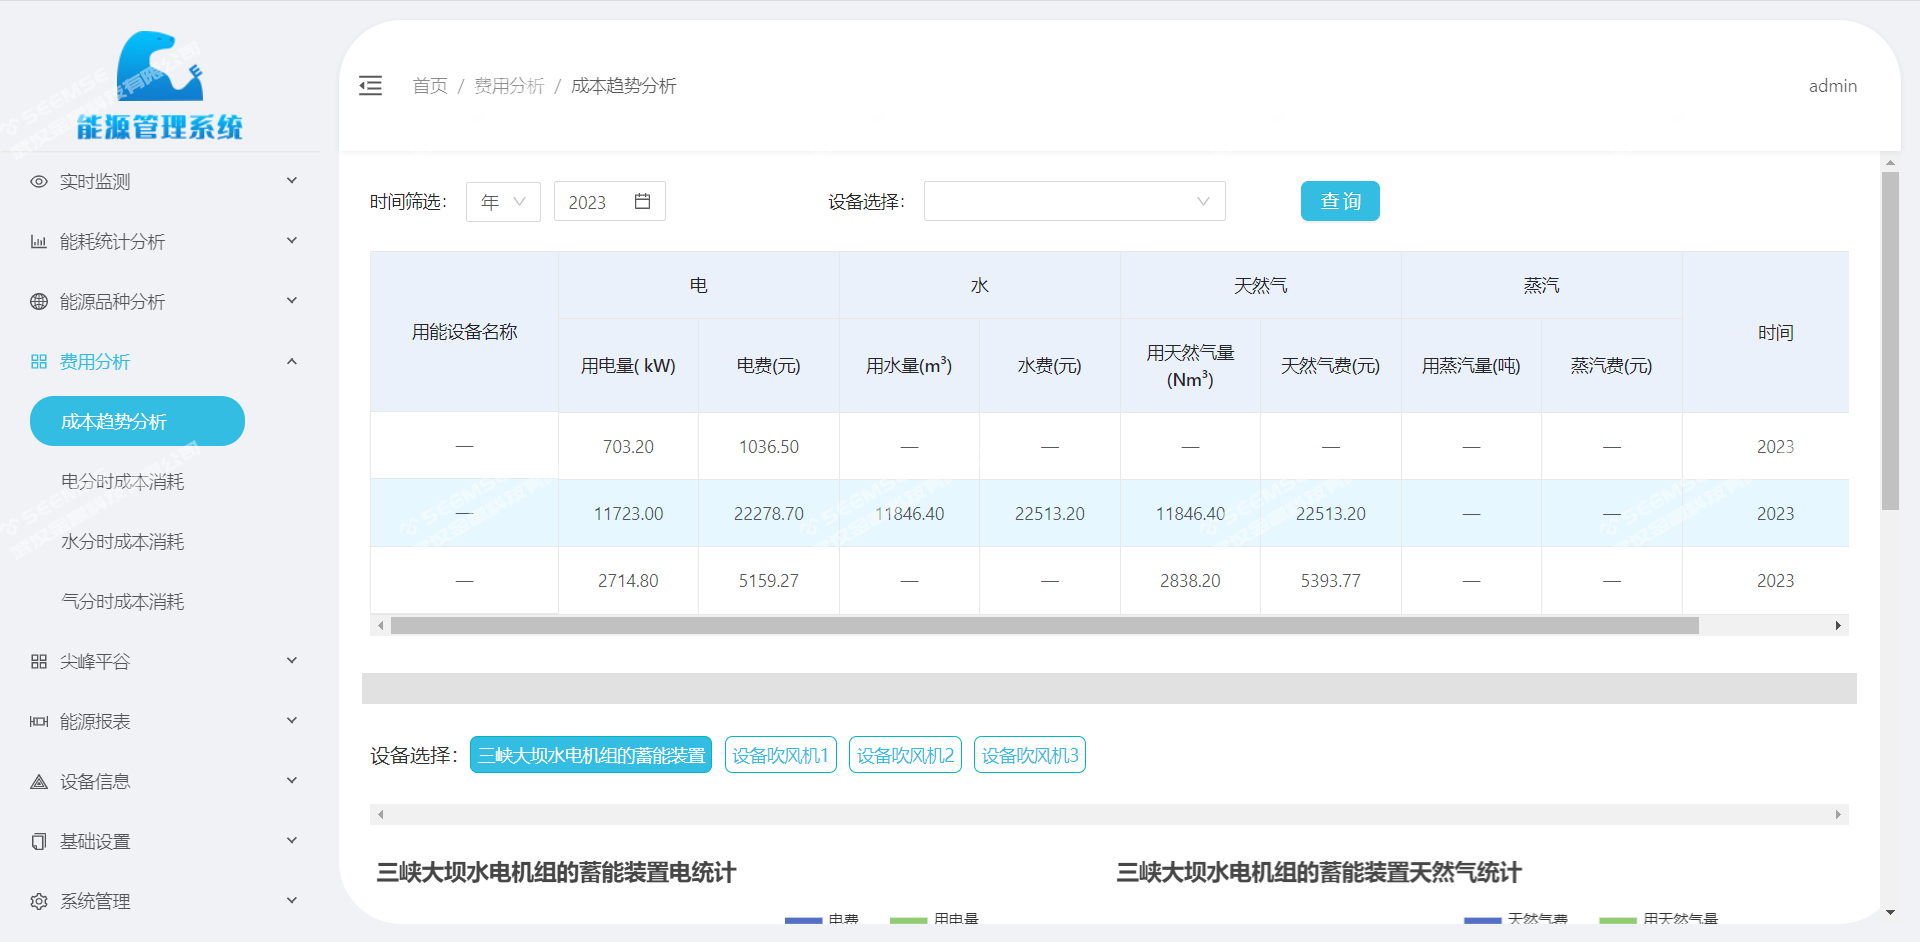Select device 设备吹风机3

point(1030,755)
